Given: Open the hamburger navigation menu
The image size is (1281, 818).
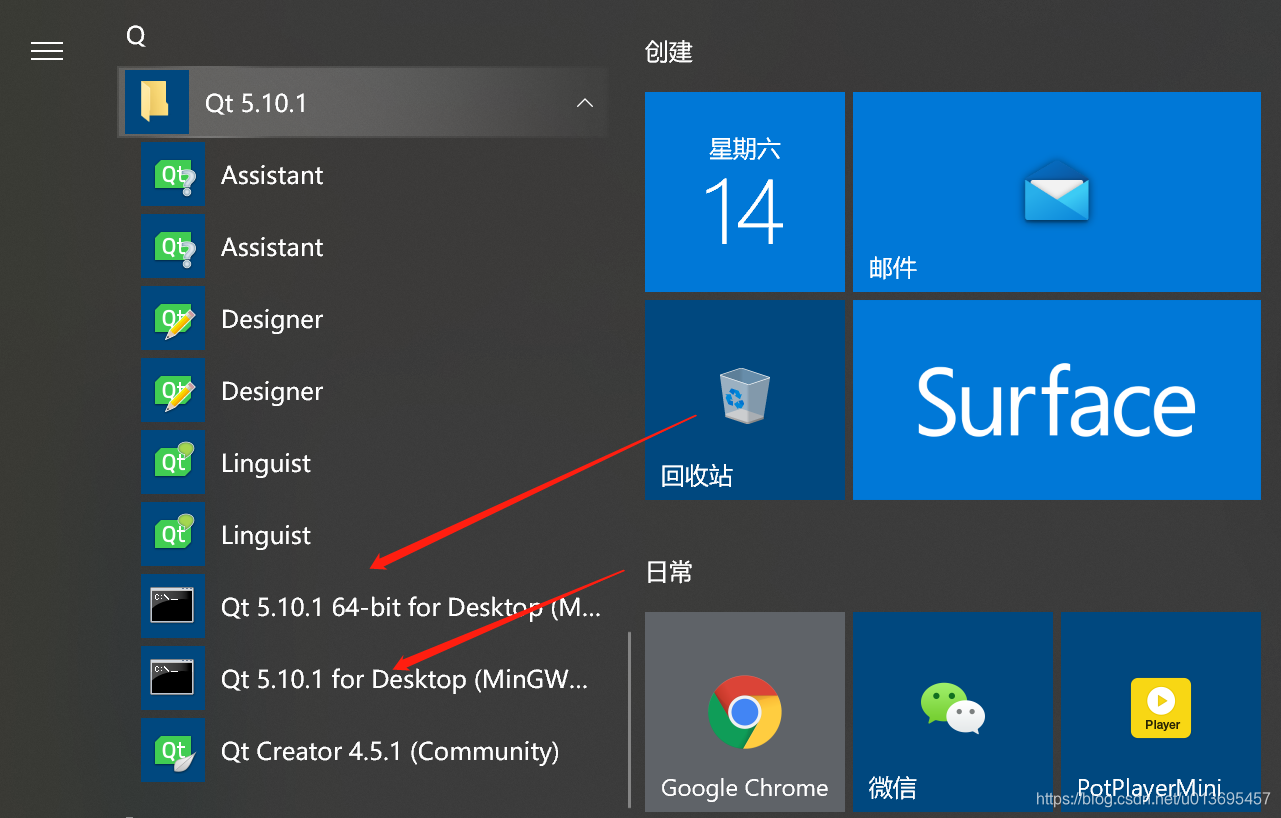Looking at the screenshot, I should coord(47,51).
